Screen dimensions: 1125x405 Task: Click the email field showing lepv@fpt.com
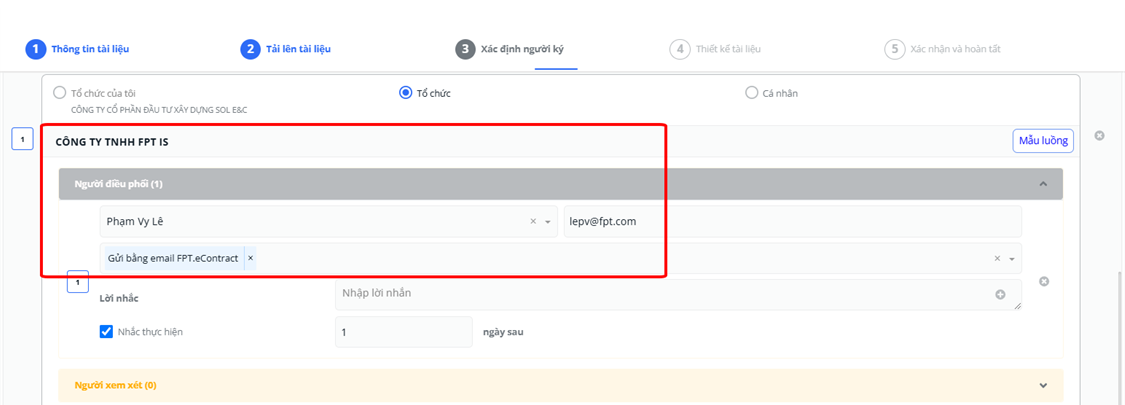[x=790, y=222]
